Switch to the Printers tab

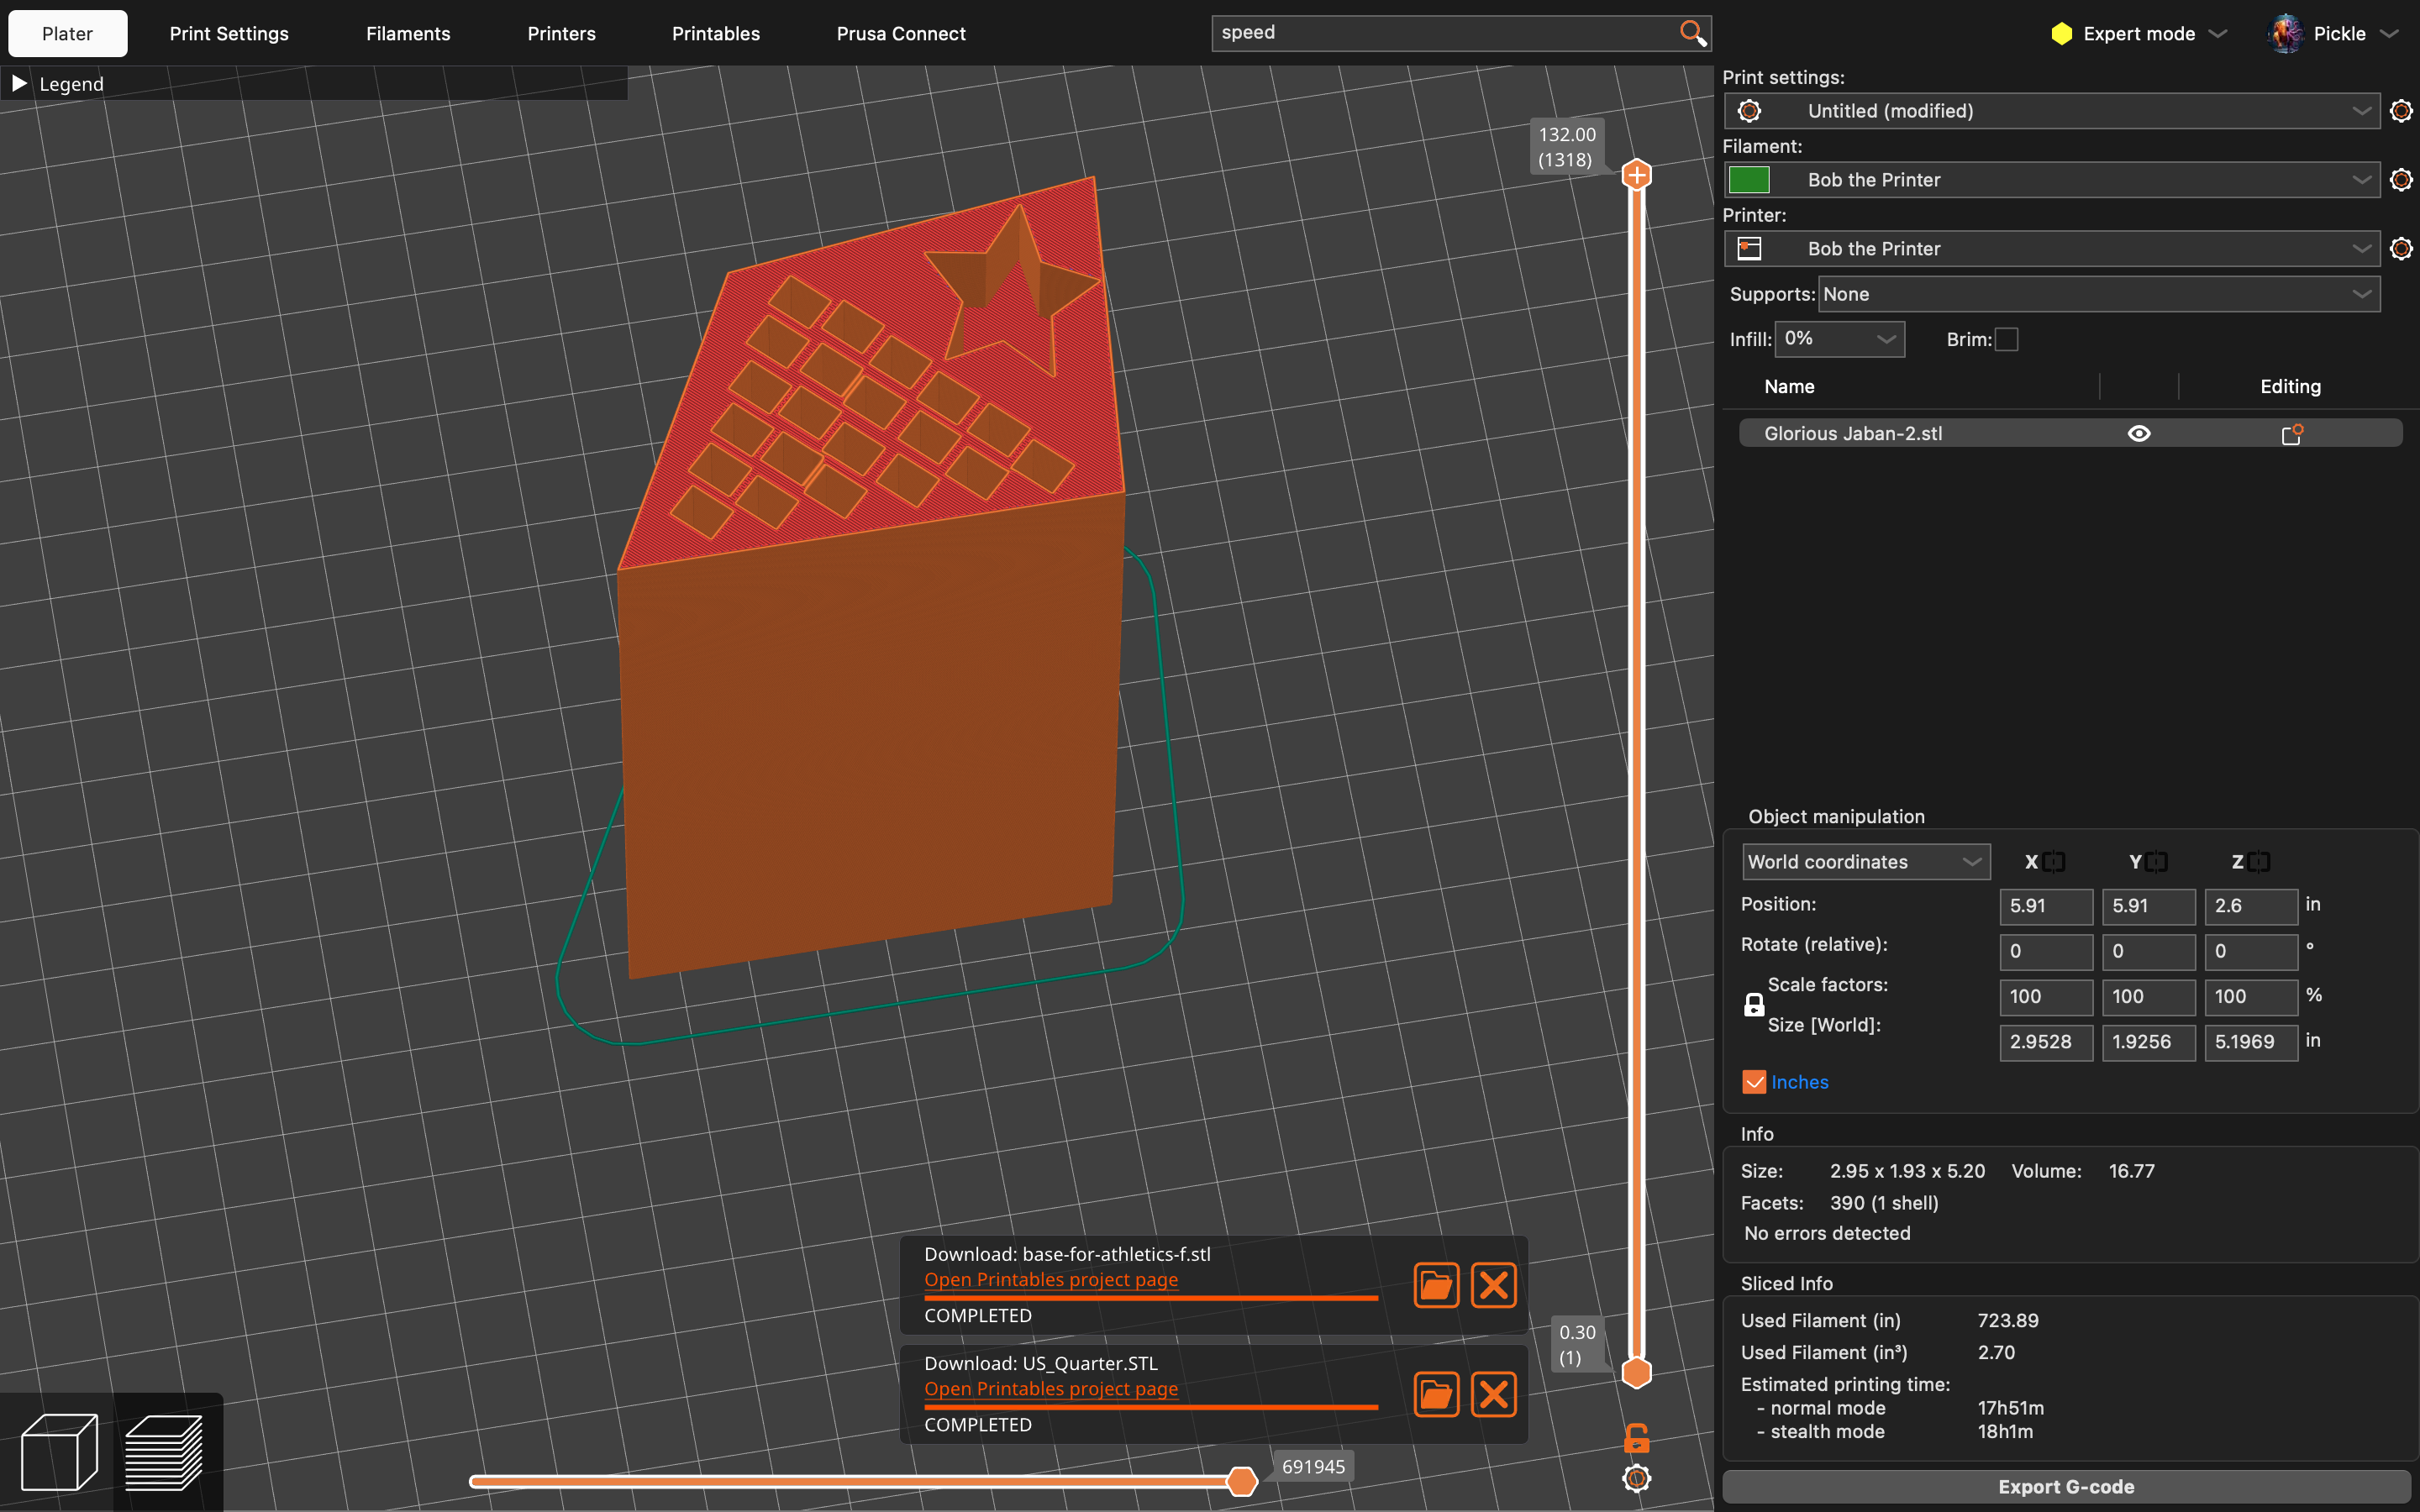point(562,34)
